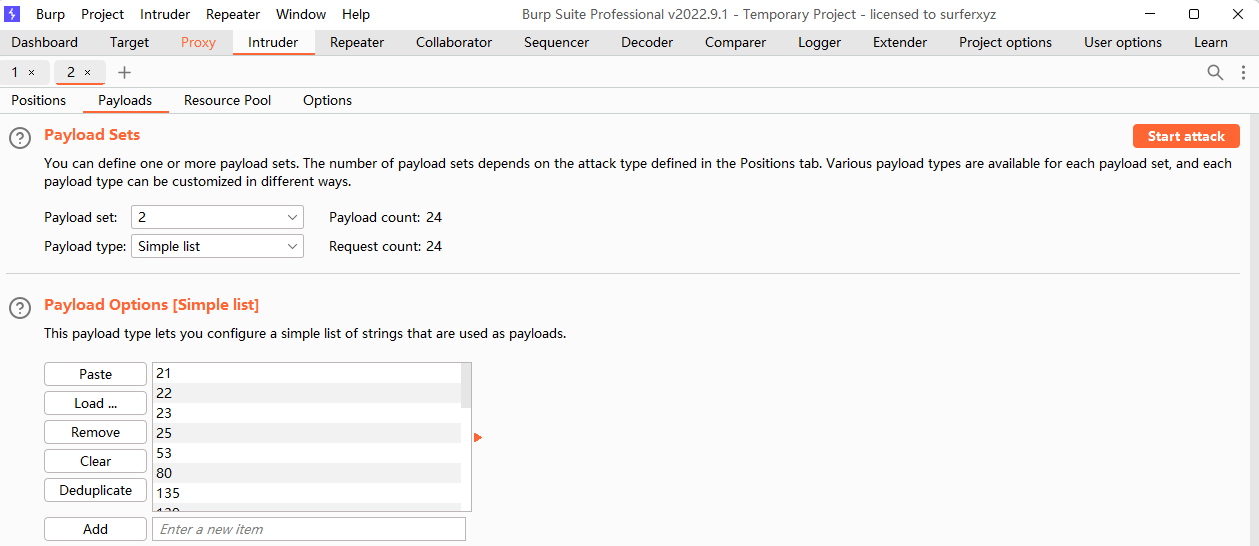This screenshot has height=546, width=1259.
Task: Close Intruder tab 2 with its x
Action: pyautogui.click(x=87, y=72)
